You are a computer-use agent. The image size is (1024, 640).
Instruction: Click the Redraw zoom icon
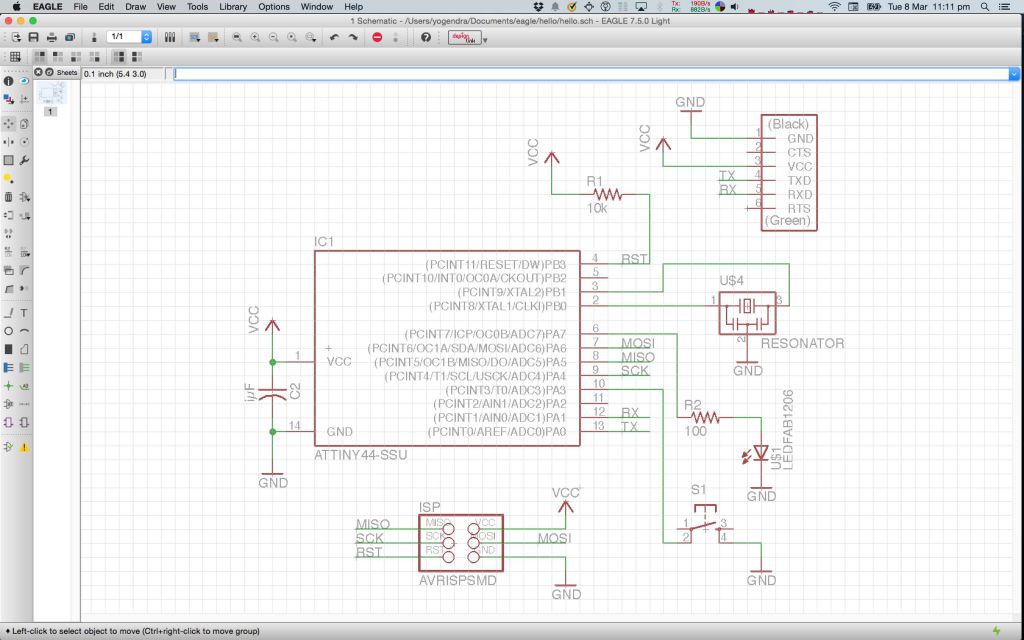292,37
